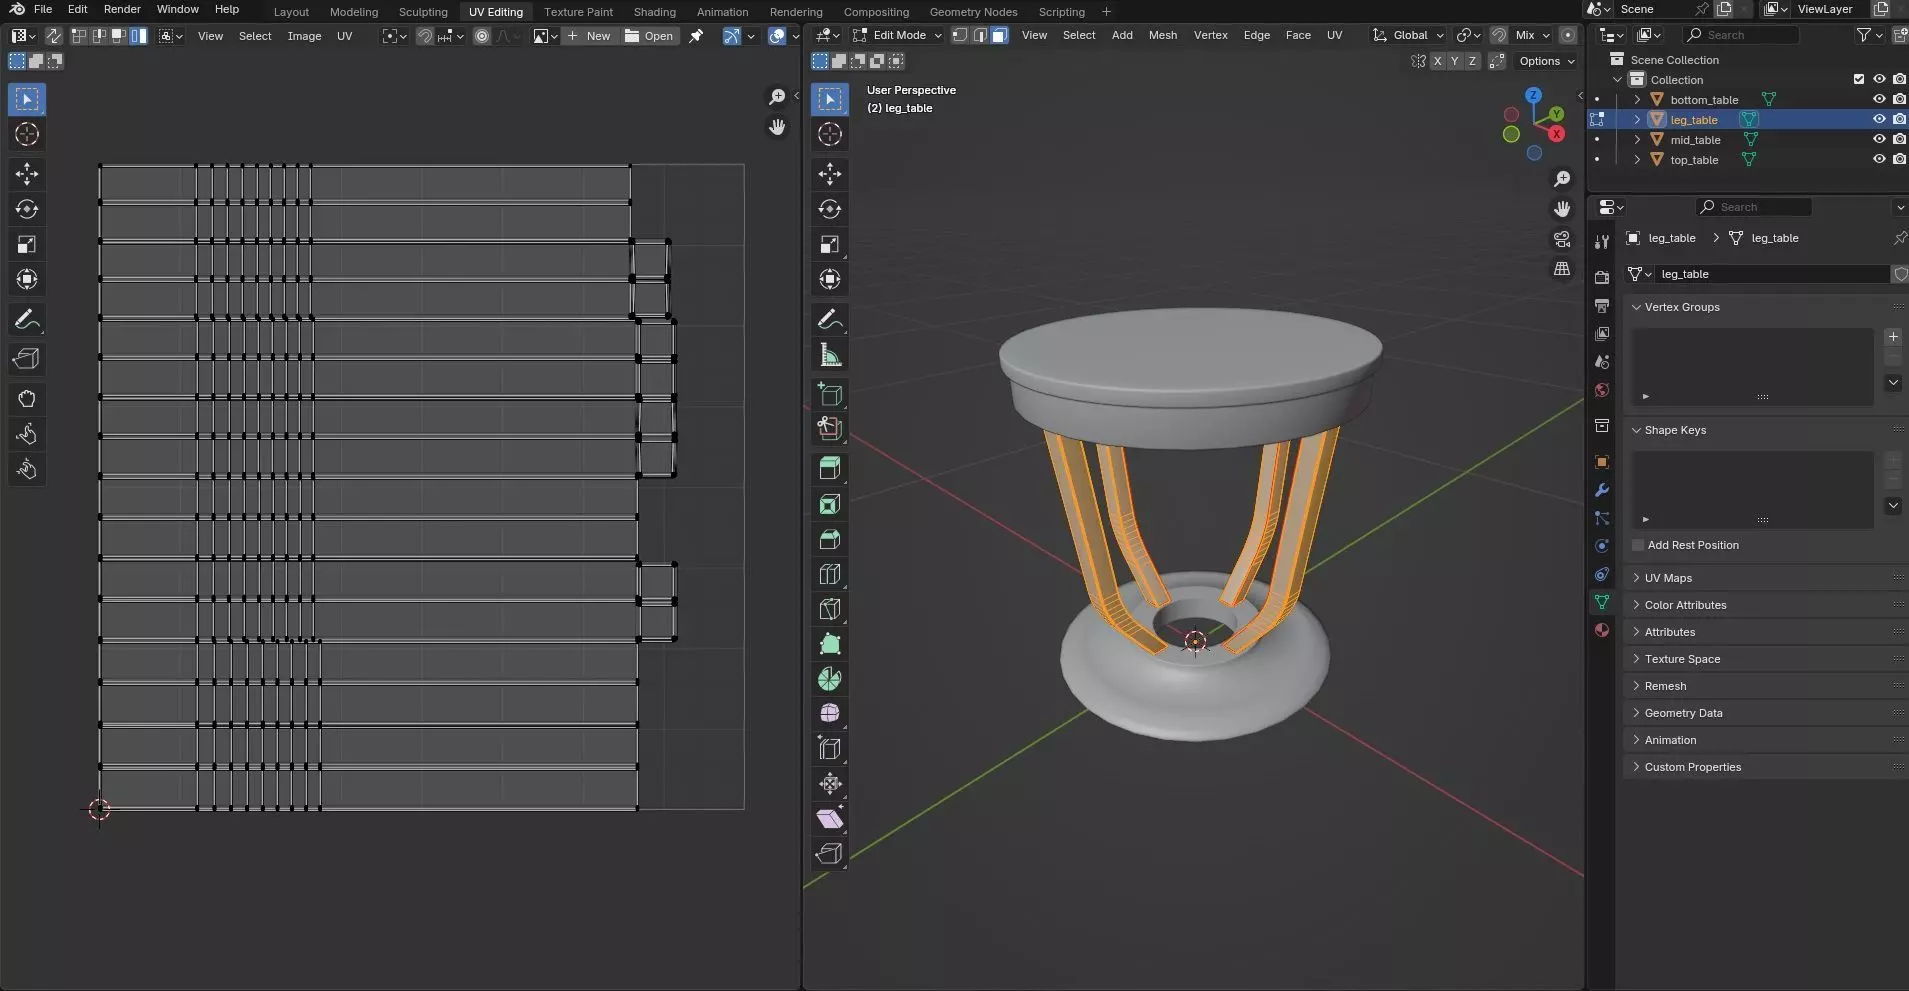The width and height of the screenshot is (1909, 991).
Task: Select the Knife tool
Action: pos(830,609)
